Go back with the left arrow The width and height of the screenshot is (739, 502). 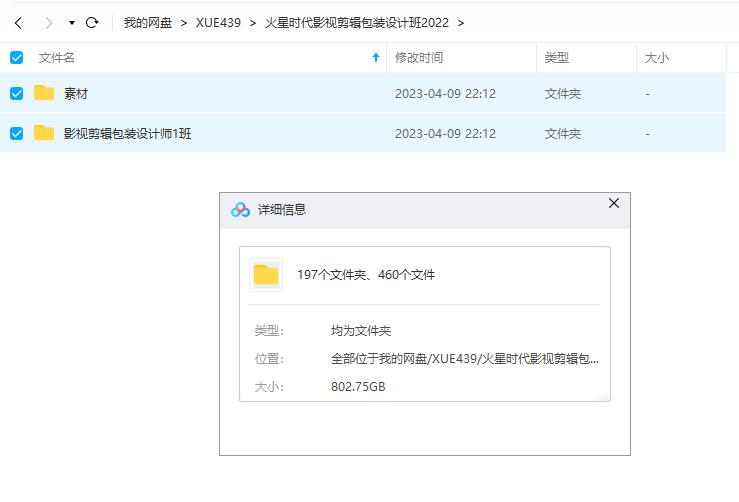(x=18, y=23)
